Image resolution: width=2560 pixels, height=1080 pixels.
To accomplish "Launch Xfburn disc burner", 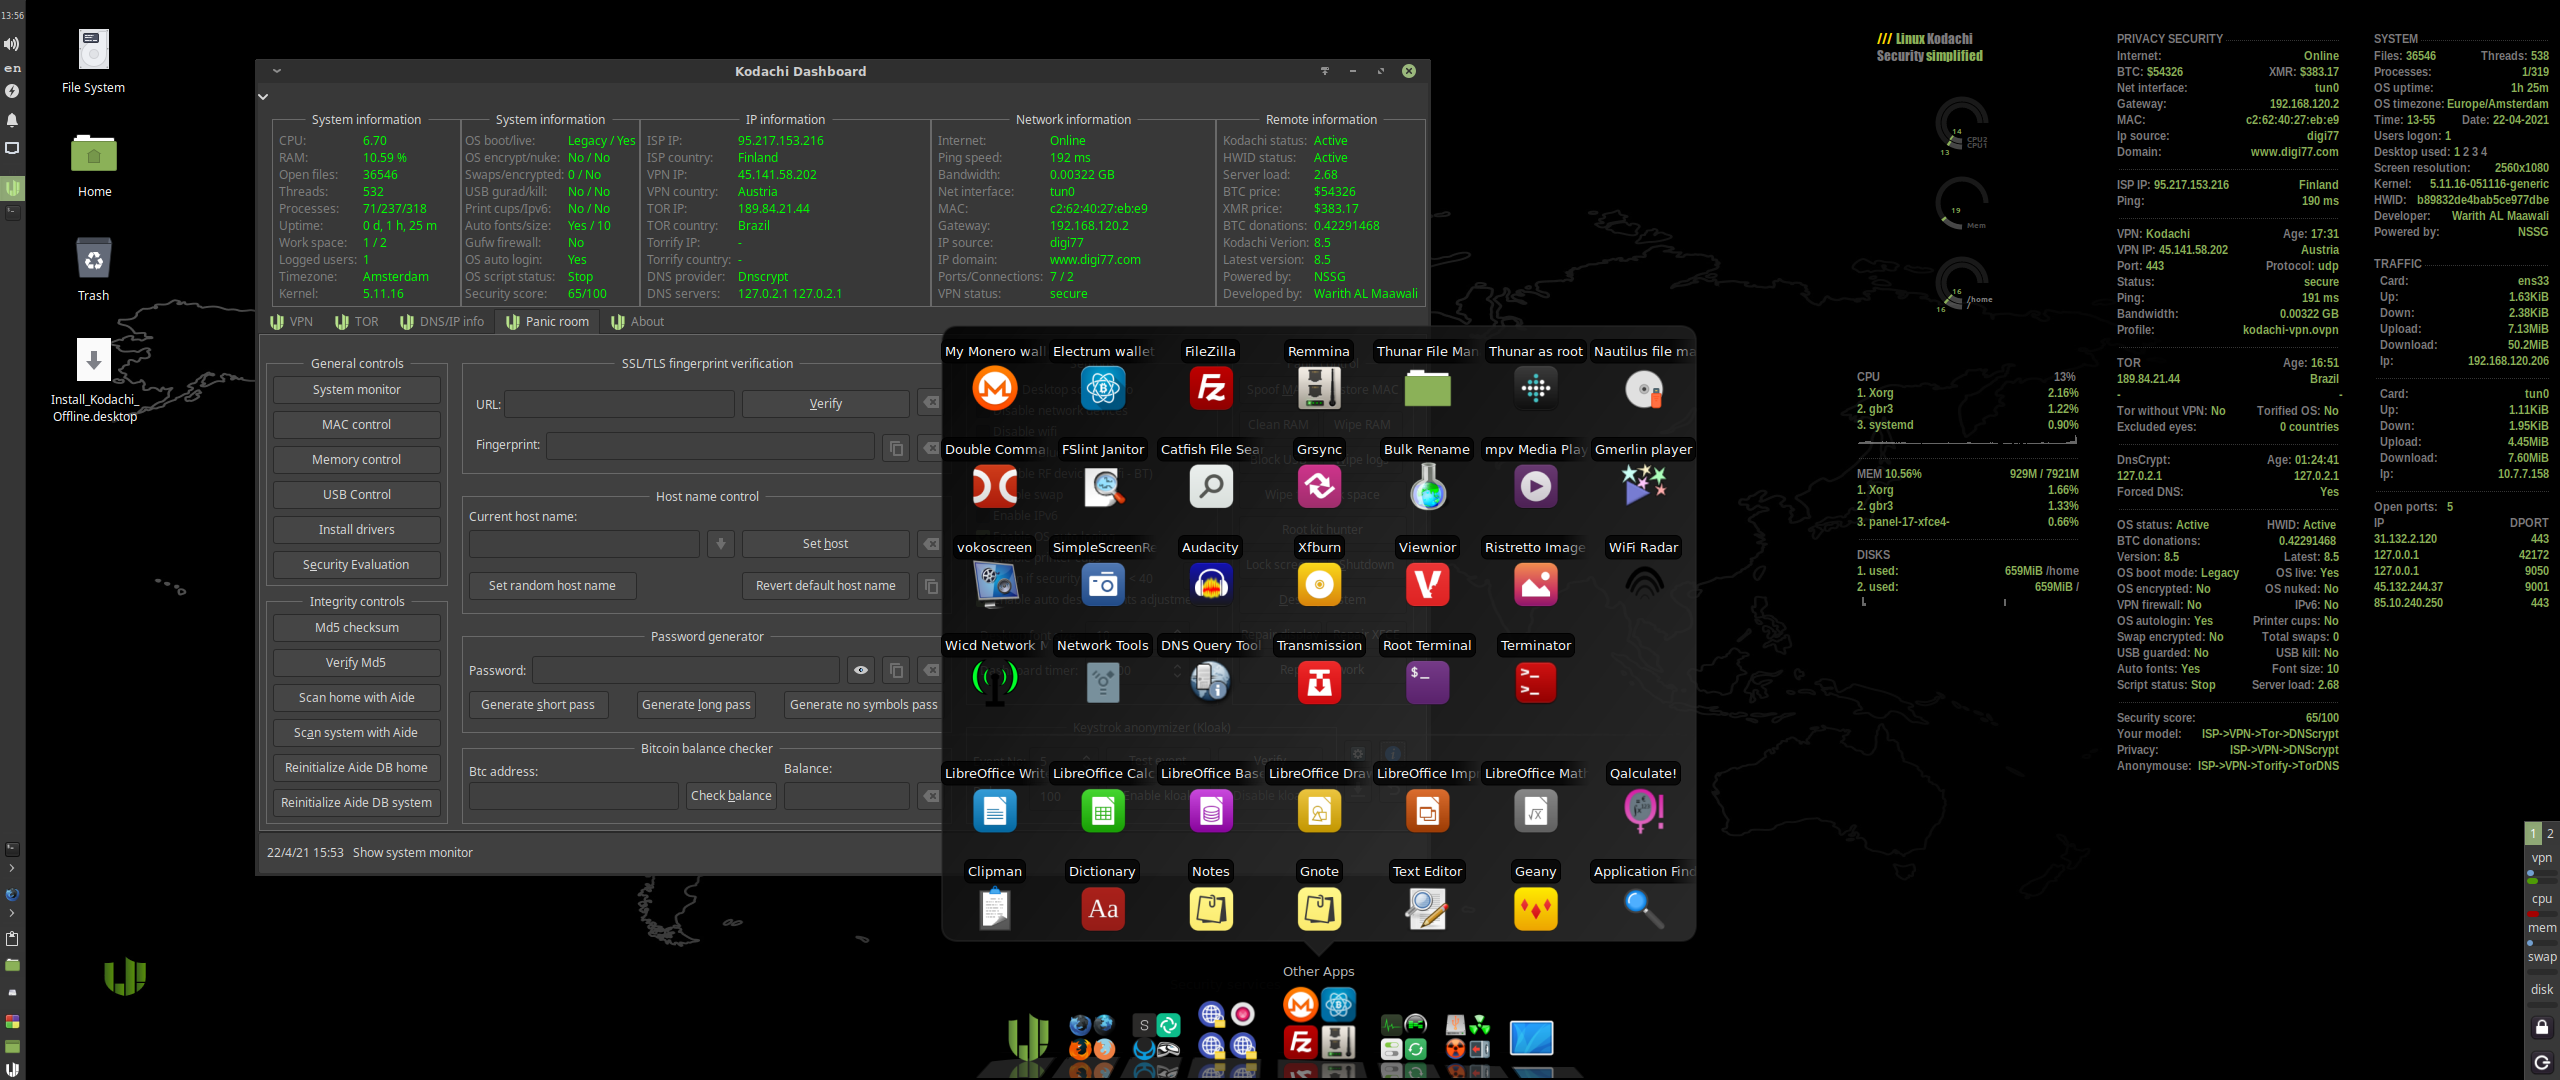I will point(1319,584).
